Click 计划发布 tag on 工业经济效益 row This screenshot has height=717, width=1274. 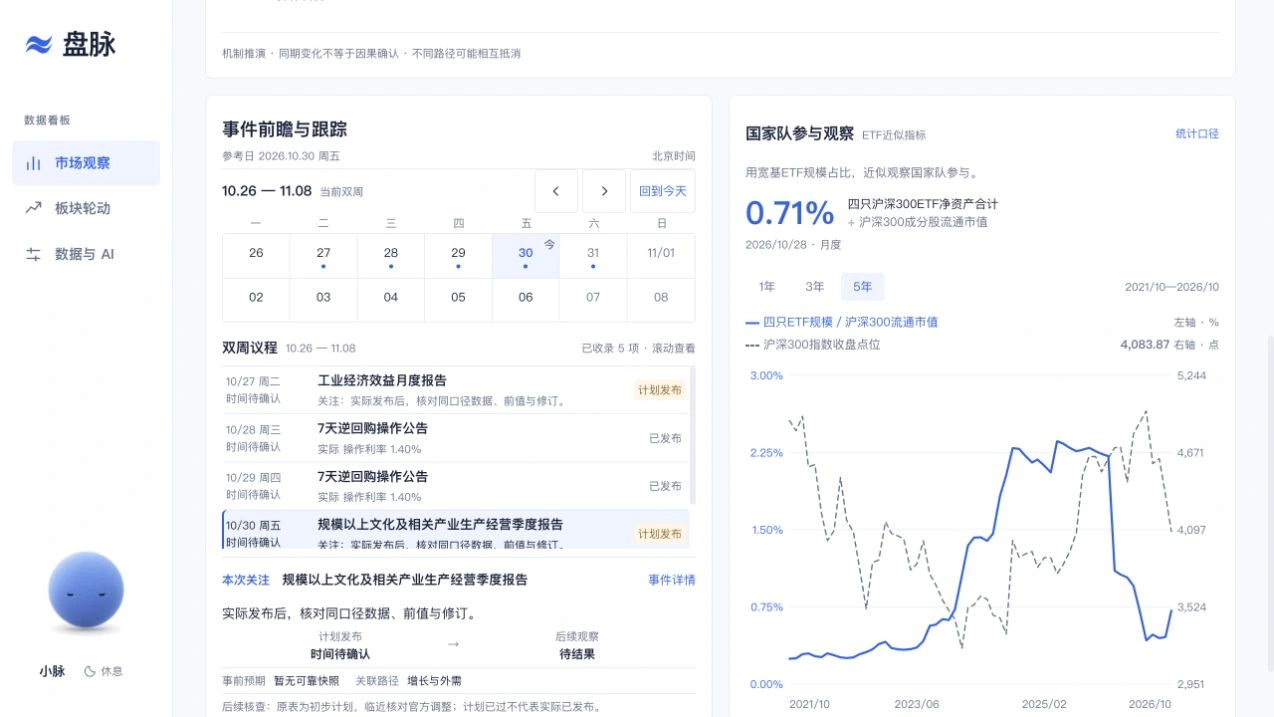[x=660, y=390]
